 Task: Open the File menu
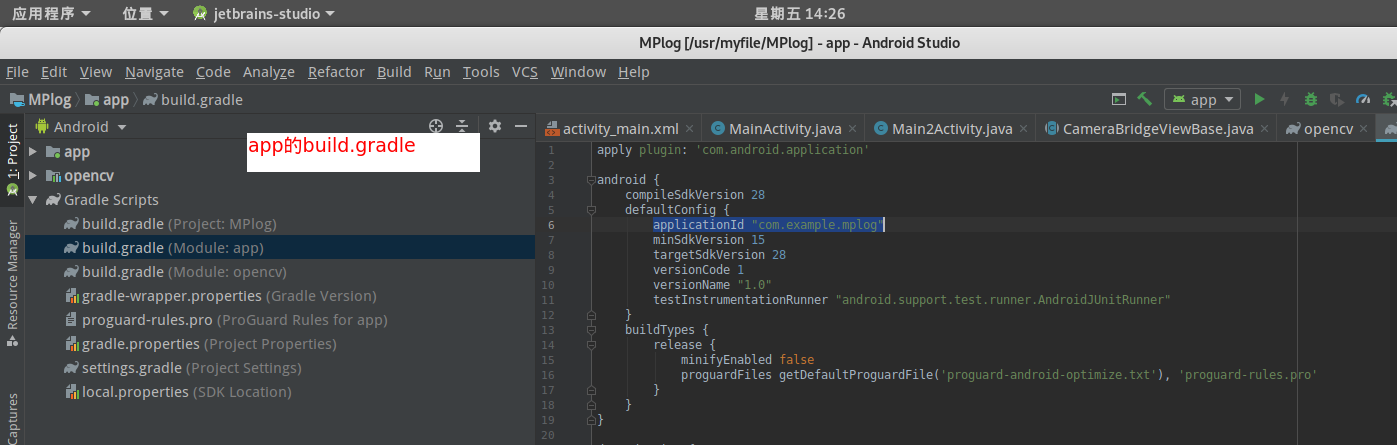17,72
